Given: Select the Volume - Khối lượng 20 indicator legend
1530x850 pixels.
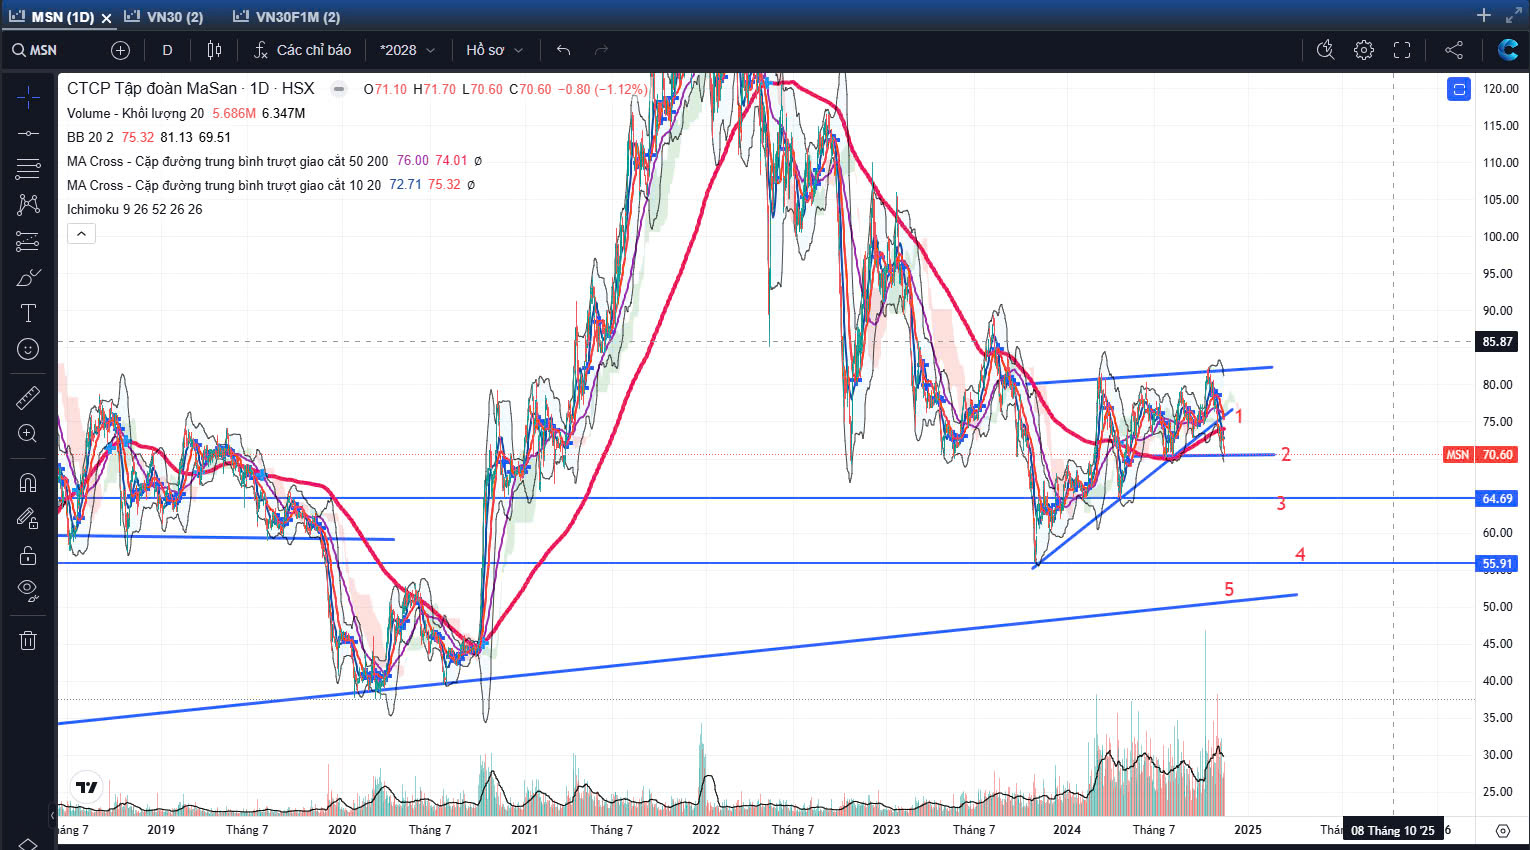Looking at the screenshot, I should pos(135,113).
